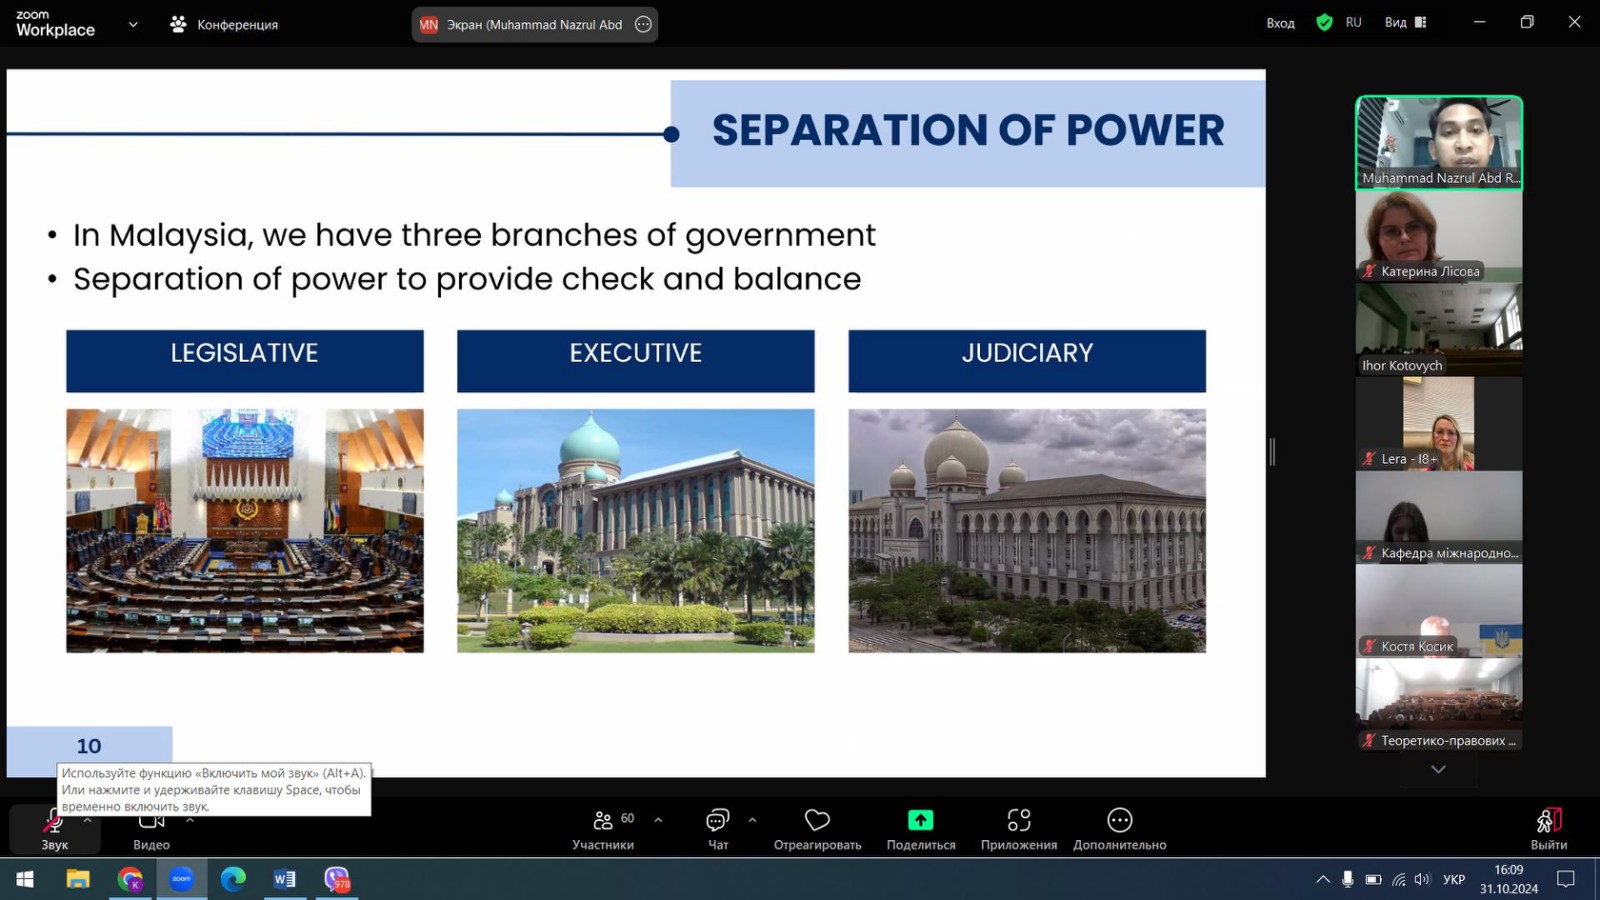Screen dimensions: 1600x900
Task: Expand chat options arrow beside Чат
Action: pyautogui.click(x=752, y=820)
